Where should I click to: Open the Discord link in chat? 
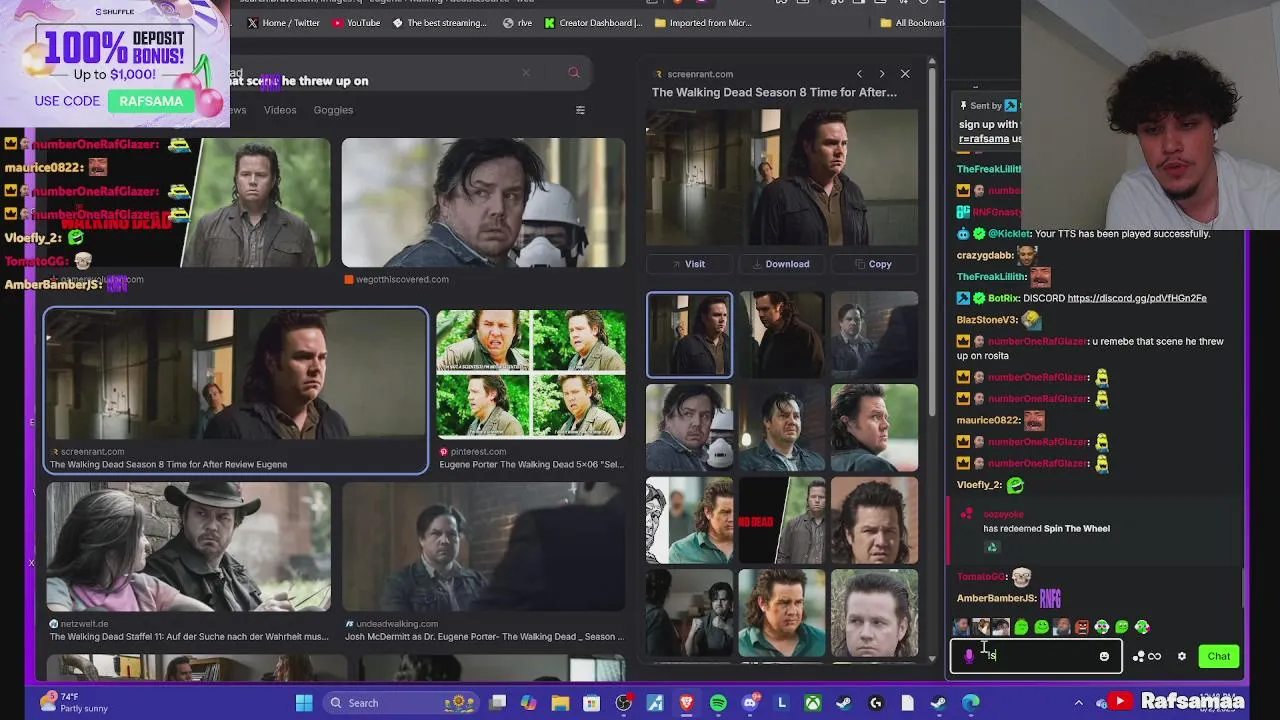coord(1137,298)
